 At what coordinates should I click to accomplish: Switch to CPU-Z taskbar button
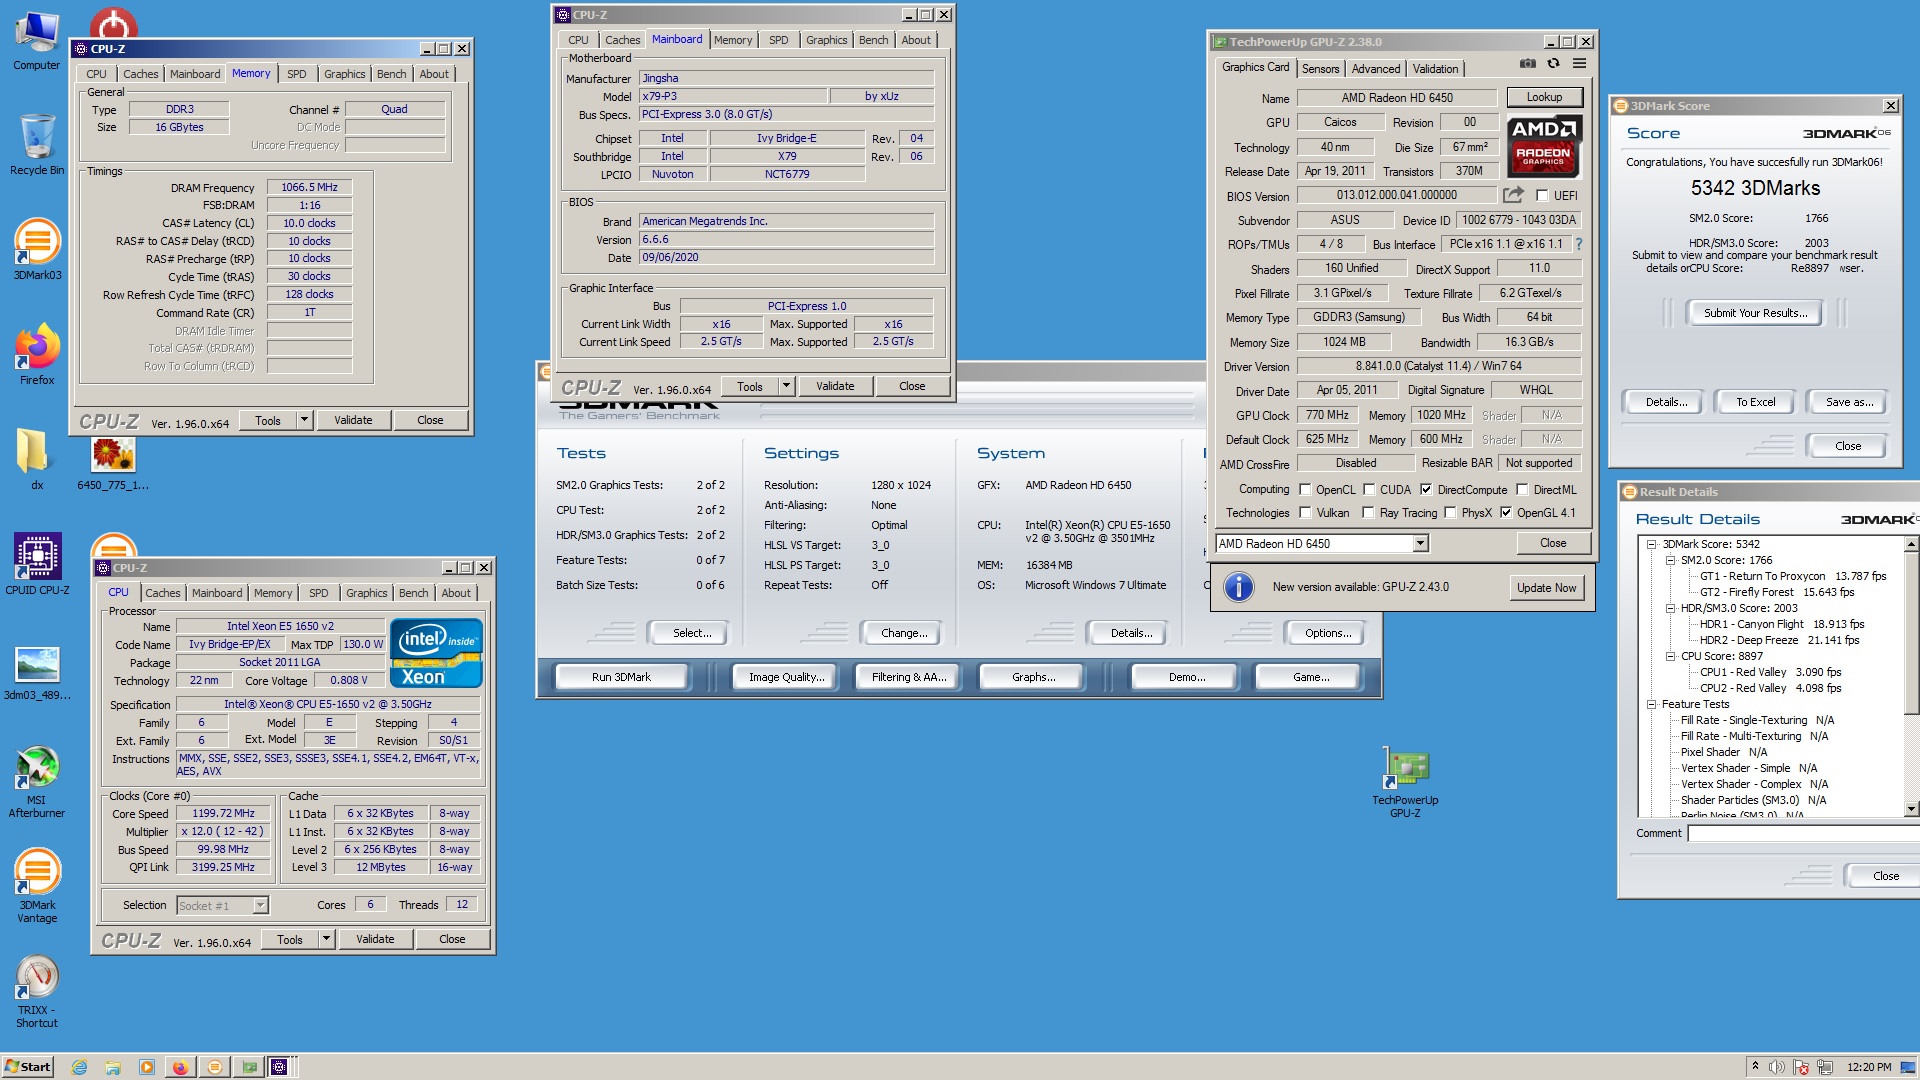280,1067
